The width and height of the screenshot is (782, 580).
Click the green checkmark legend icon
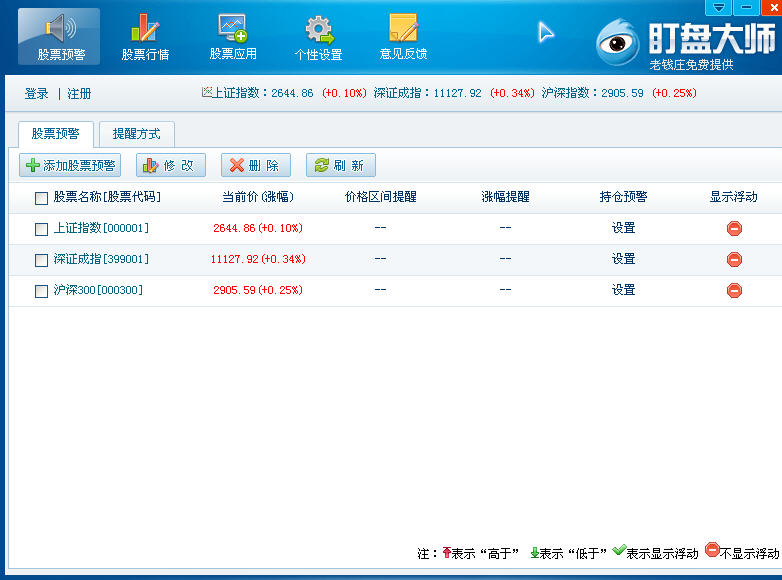[619, 550]
